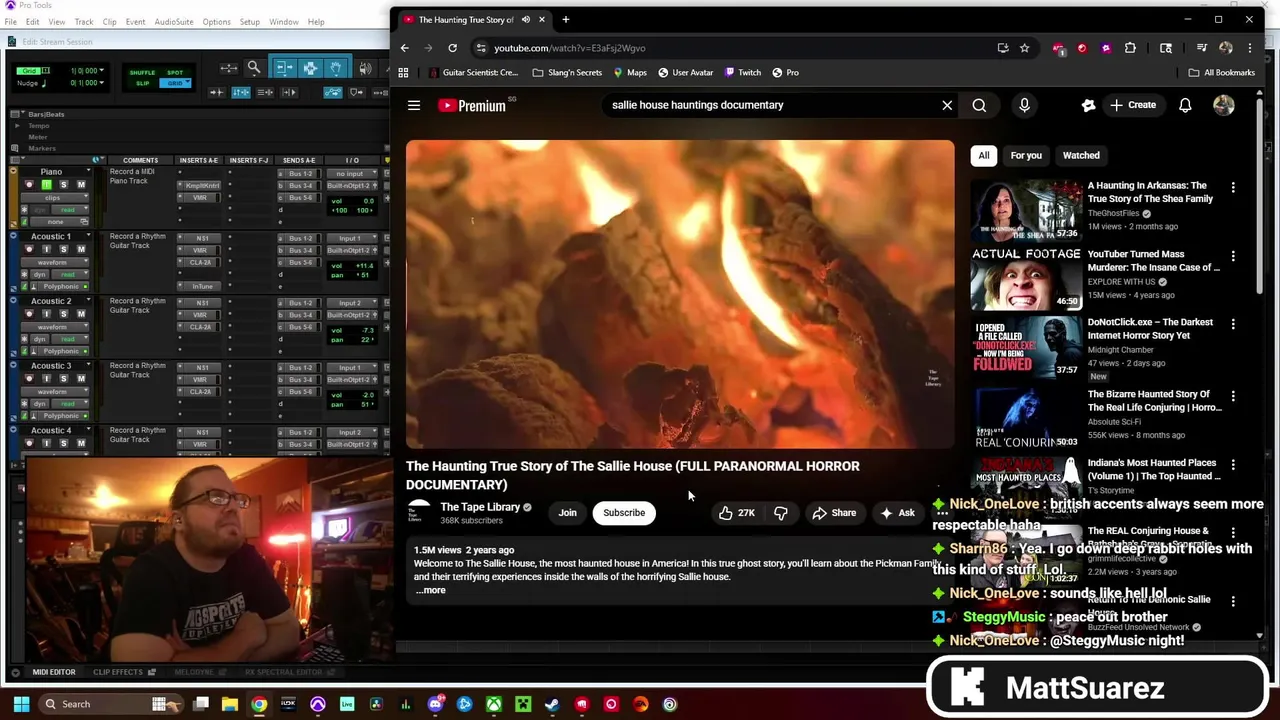This screenshot has width=1280, height=720.
Task: Open YouTuber Turned Mass Murderer thumbnail
Action: coord(1026,279)
